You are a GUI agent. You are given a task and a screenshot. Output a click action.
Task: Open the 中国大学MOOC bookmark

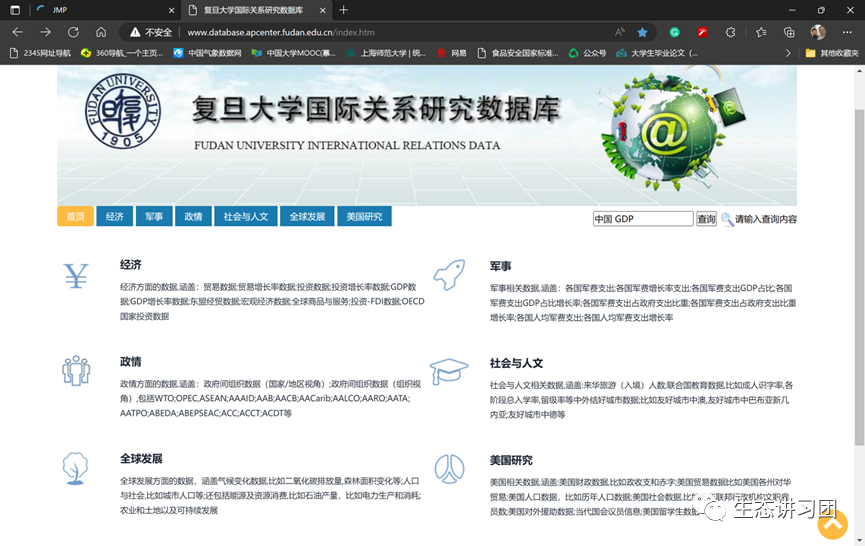(293, 53)
